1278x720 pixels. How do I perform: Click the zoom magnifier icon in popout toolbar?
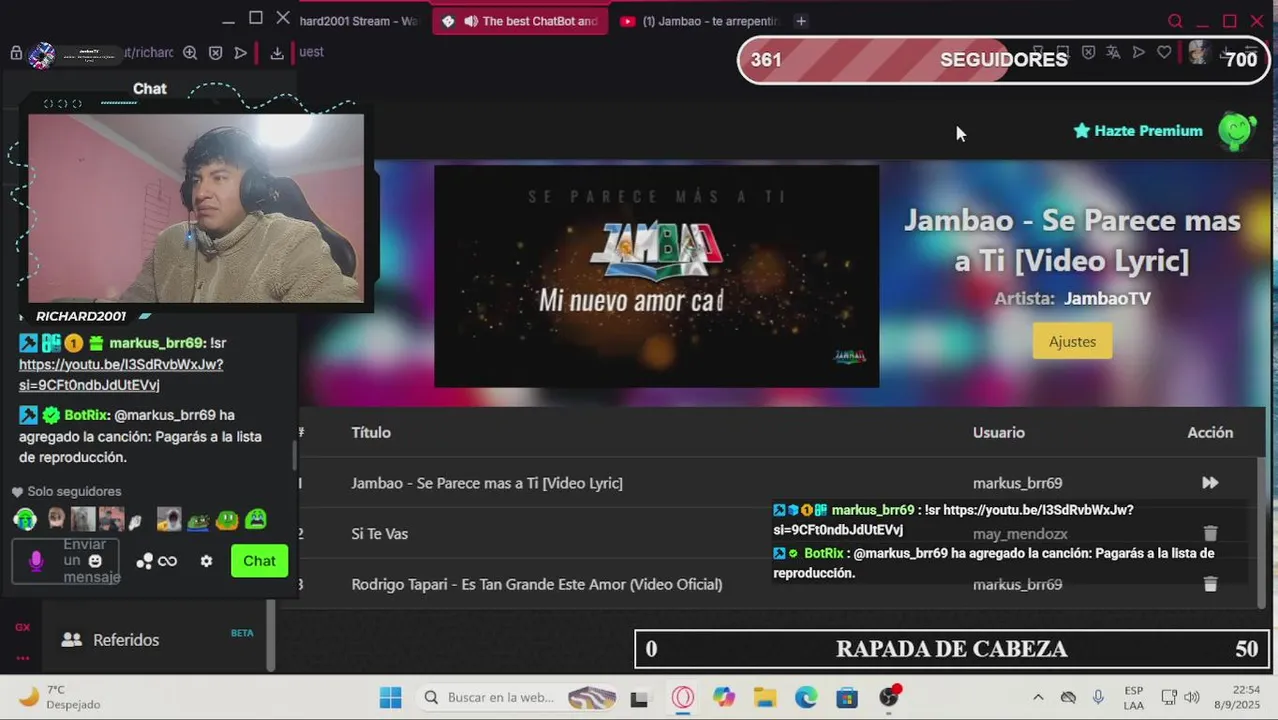190,53
